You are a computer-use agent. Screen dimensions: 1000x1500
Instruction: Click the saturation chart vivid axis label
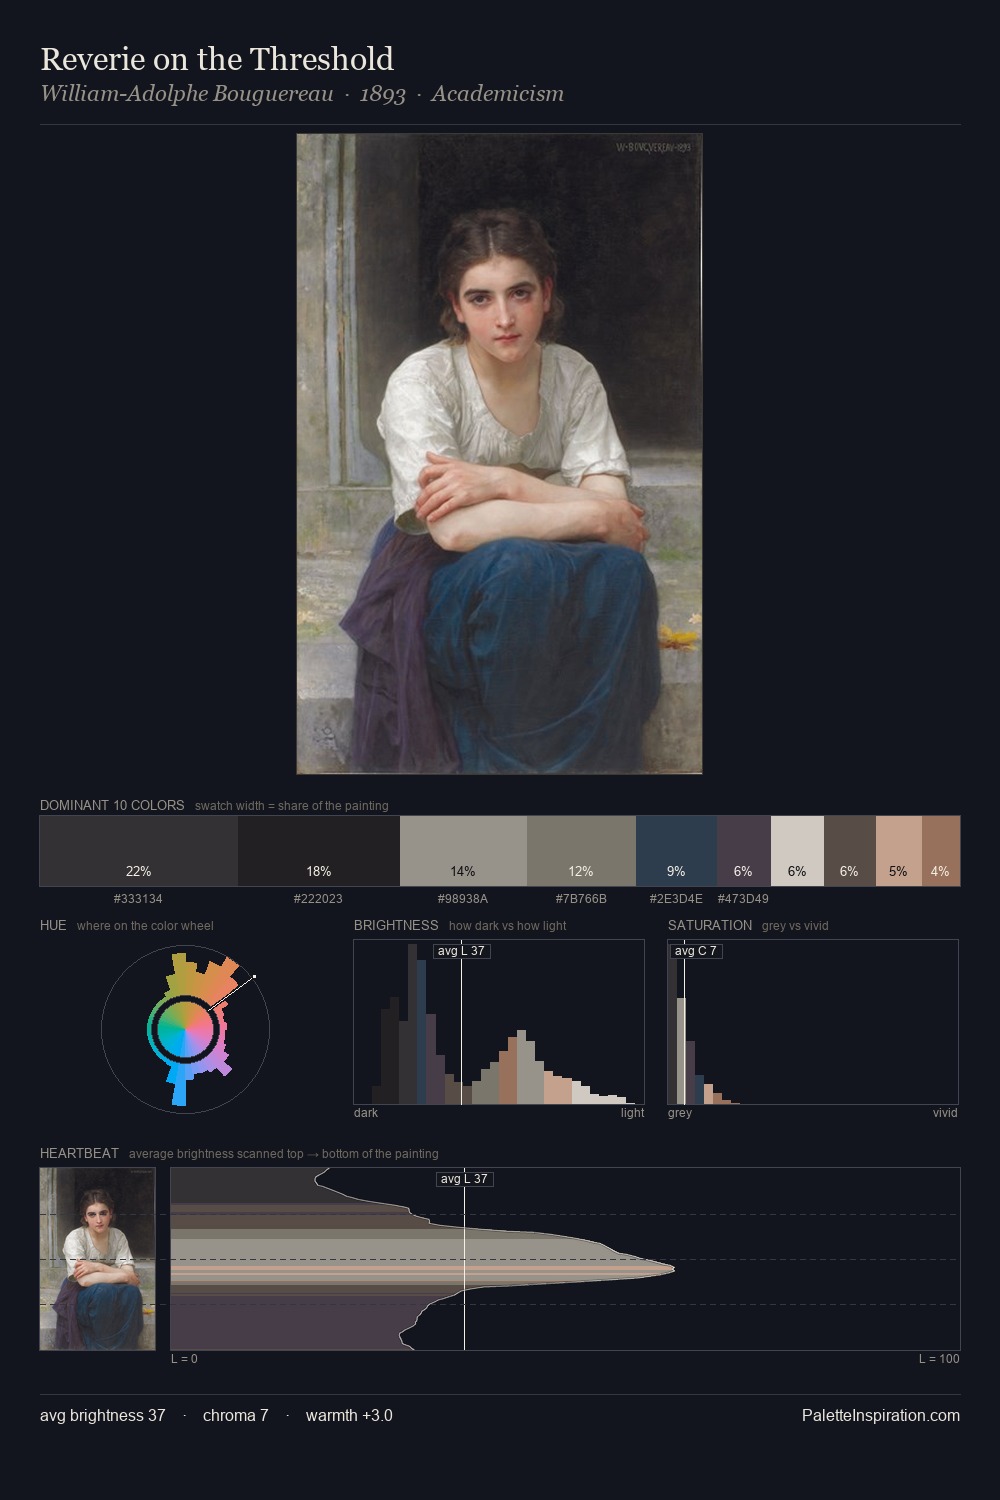[945, 1113]
